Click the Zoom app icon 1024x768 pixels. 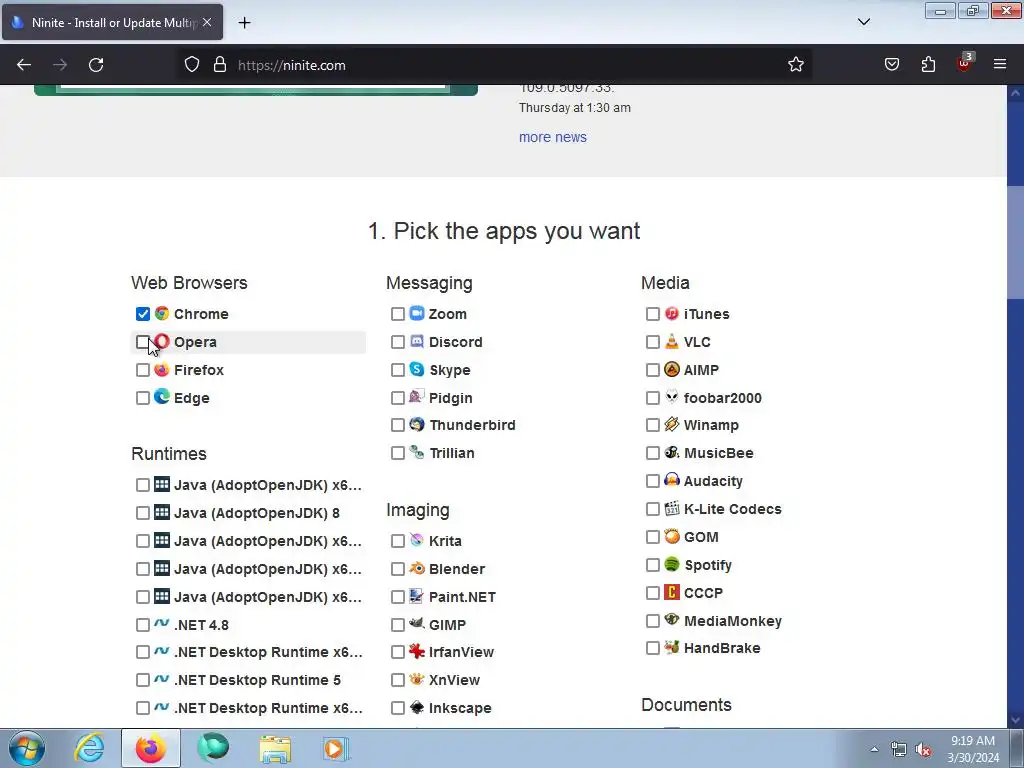[x=417, y=313]
